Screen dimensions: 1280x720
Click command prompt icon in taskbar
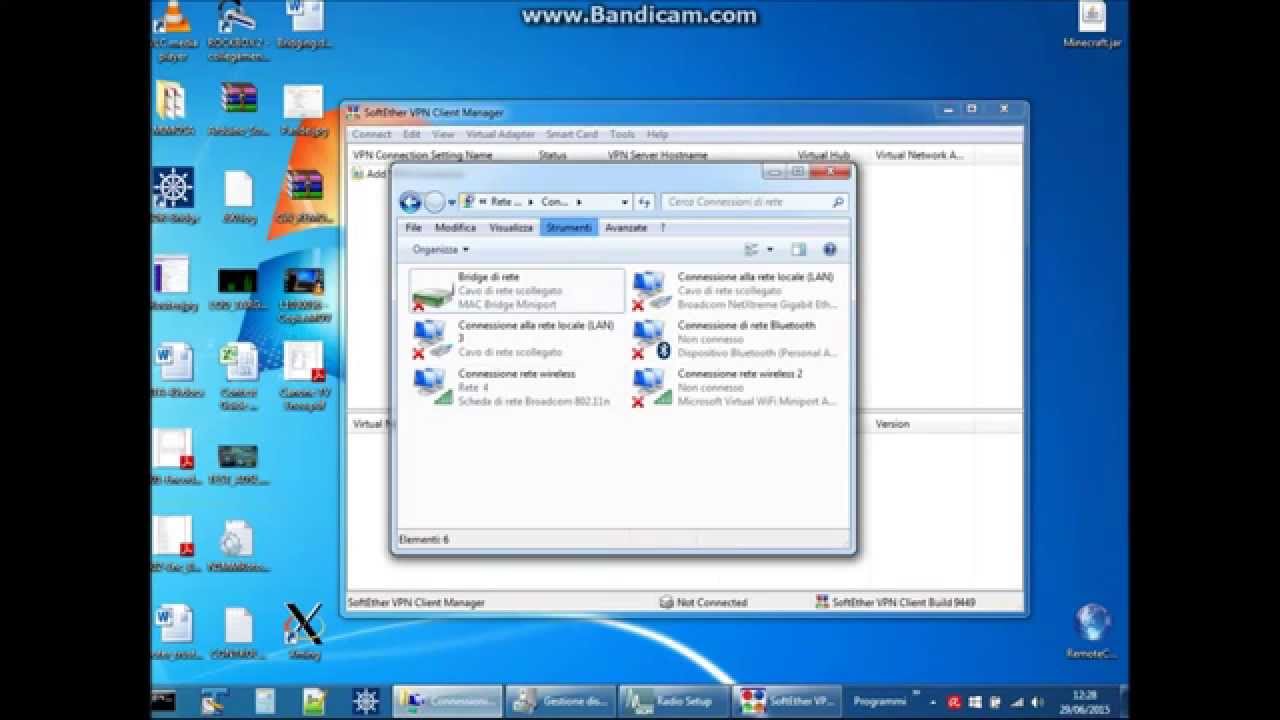(163, 701)
